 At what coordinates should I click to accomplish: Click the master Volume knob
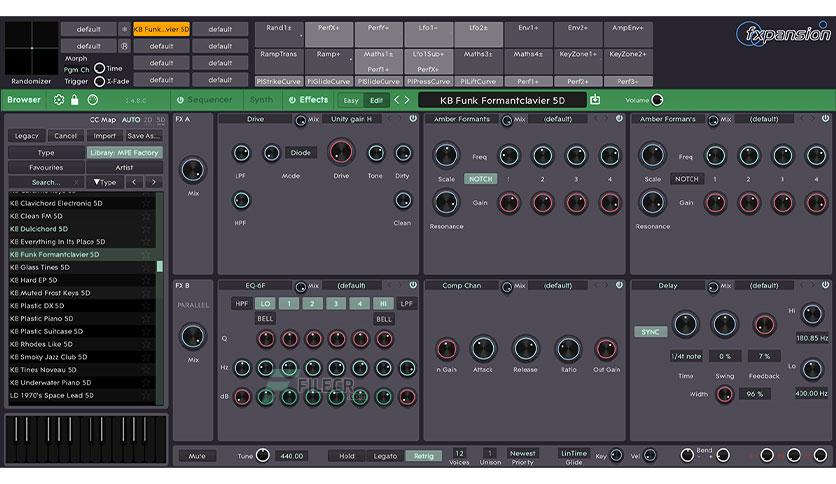pyautogui.click(x=657, y=100)
